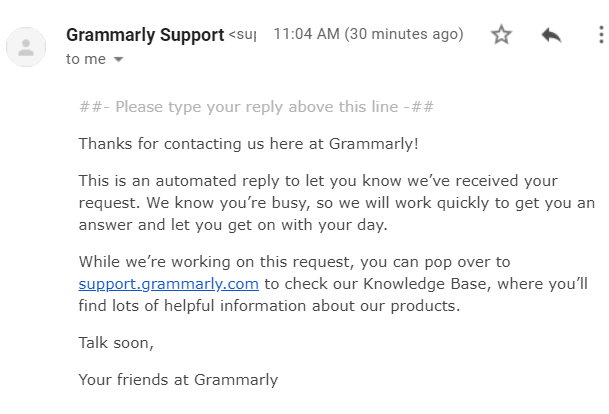Click the 'Please type your reply above' line
The image size is (609, 414).
[x=256, y=107]
